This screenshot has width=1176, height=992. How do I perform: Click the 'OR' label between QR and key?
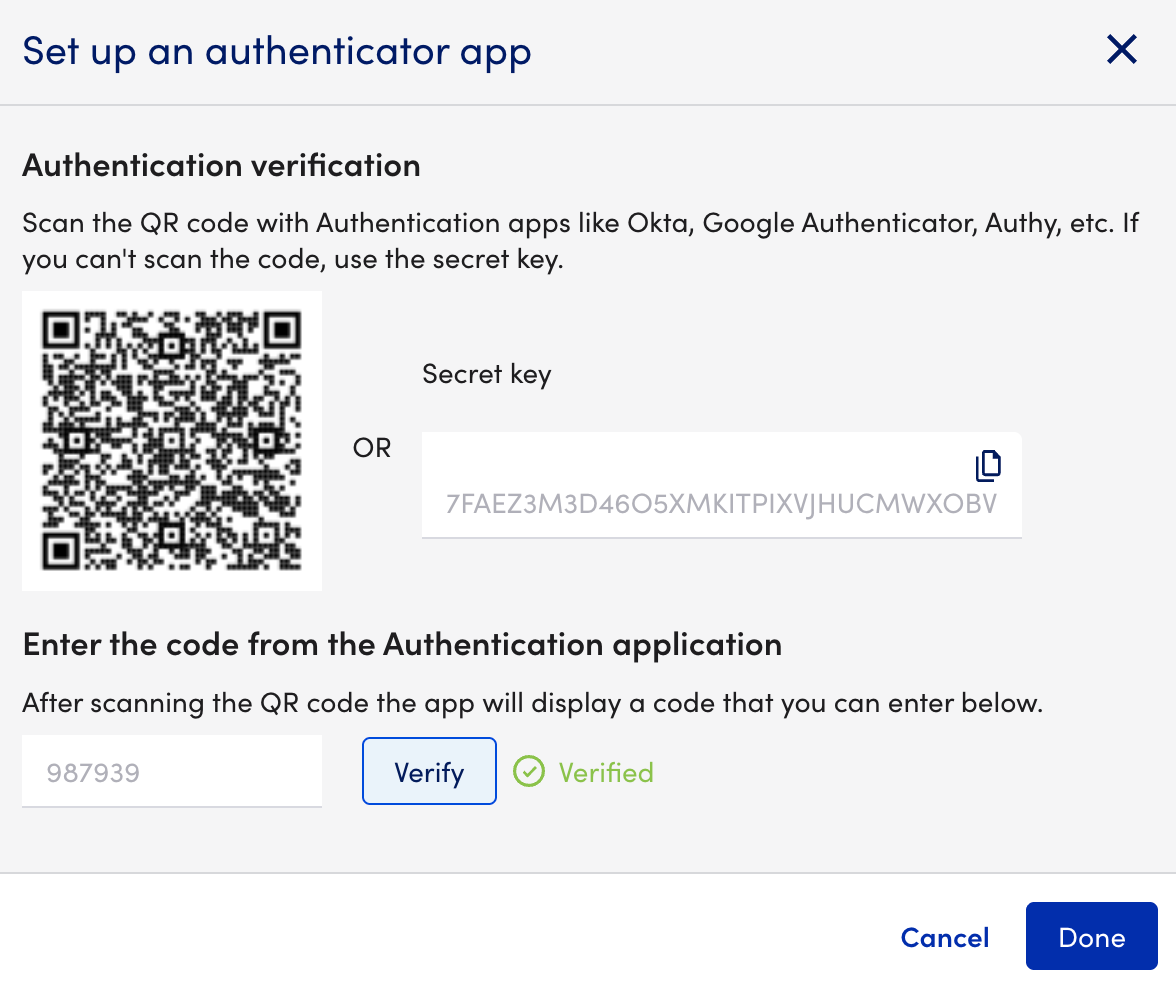[x=371, y=448]
